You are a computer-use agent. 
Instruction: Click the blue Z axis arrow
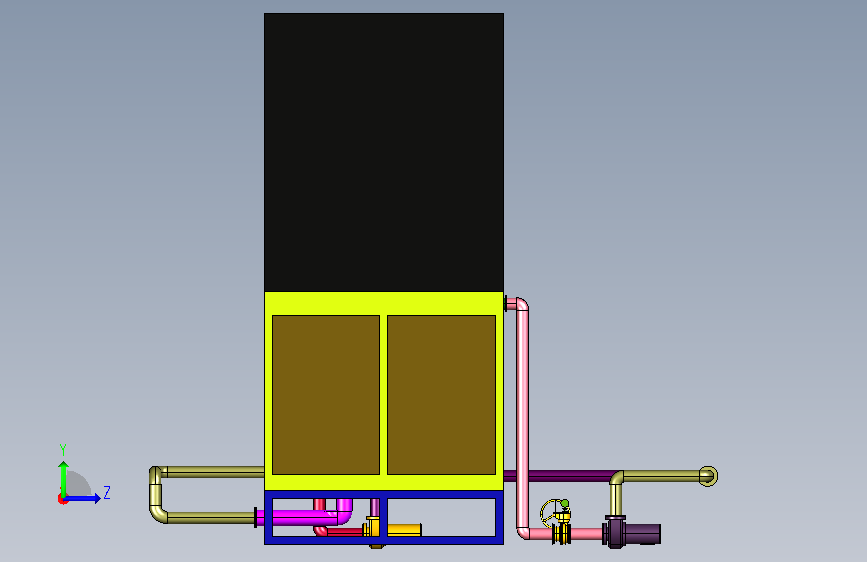tap(83, 498)
